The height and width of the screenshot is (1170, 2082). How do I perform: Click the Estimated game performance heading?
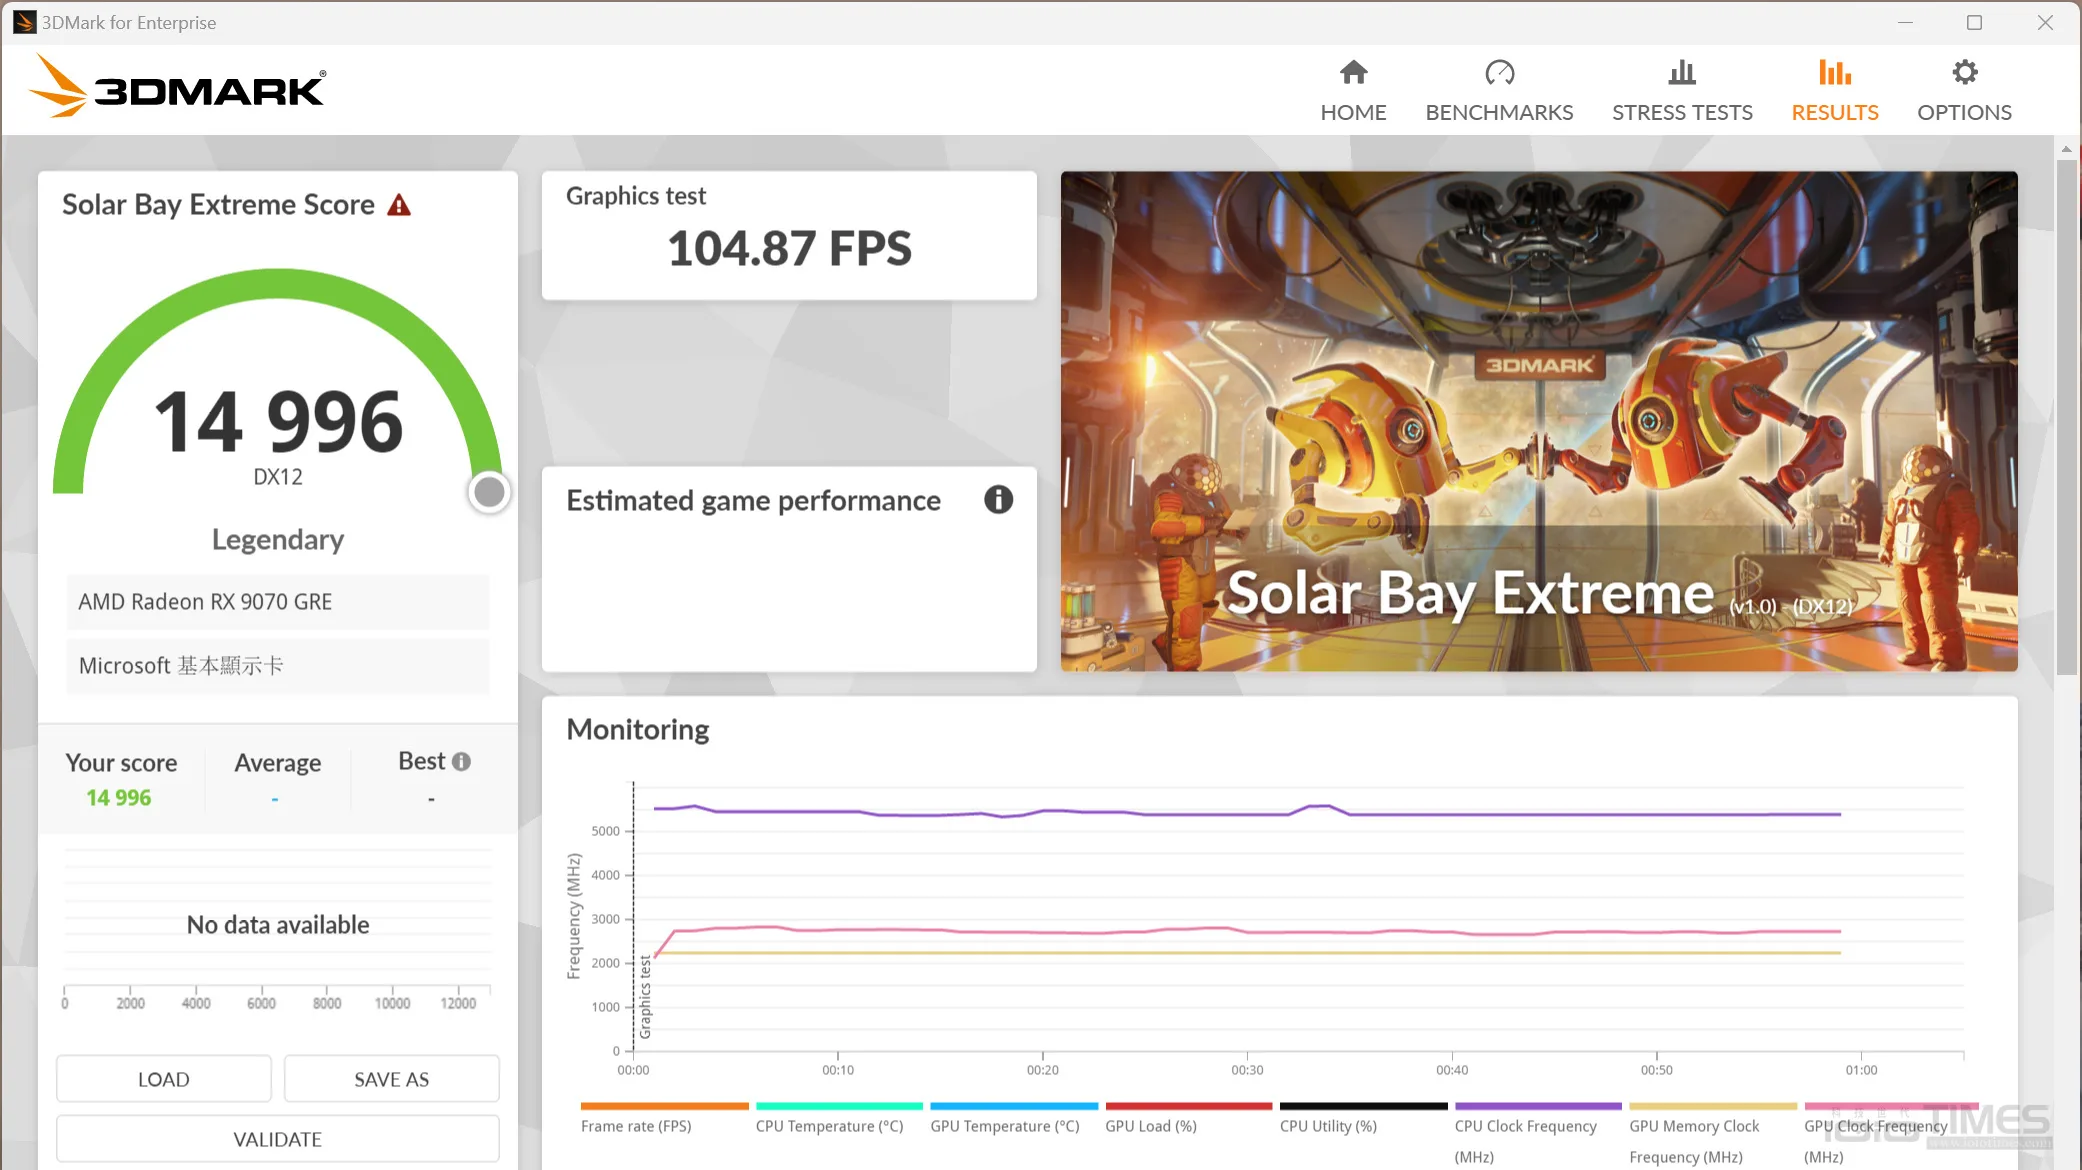(x=754, y=500)
